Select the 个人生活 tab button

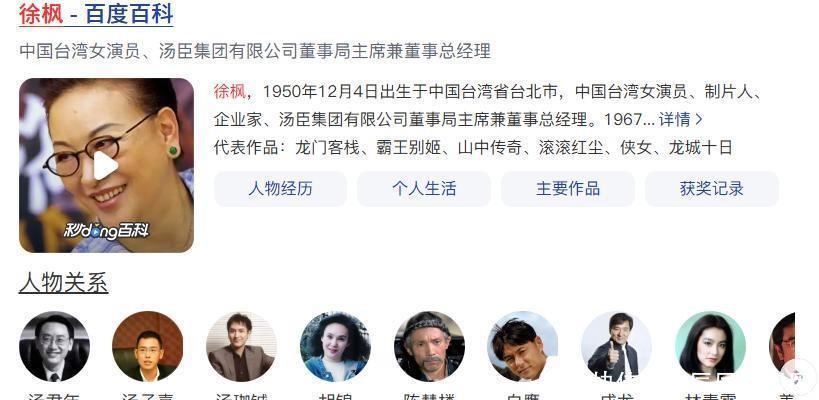pyautogui.click(x=424, y=189)
